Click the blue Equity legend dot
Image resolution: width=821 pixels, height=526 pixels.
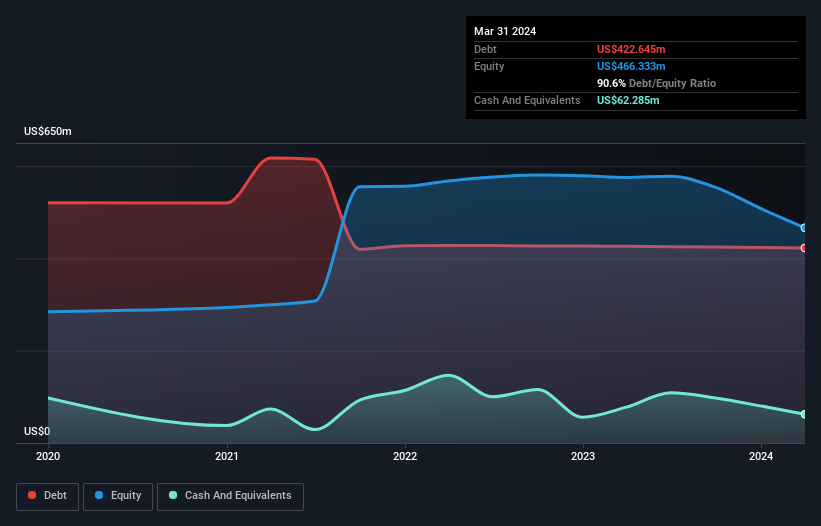point(99,495)
